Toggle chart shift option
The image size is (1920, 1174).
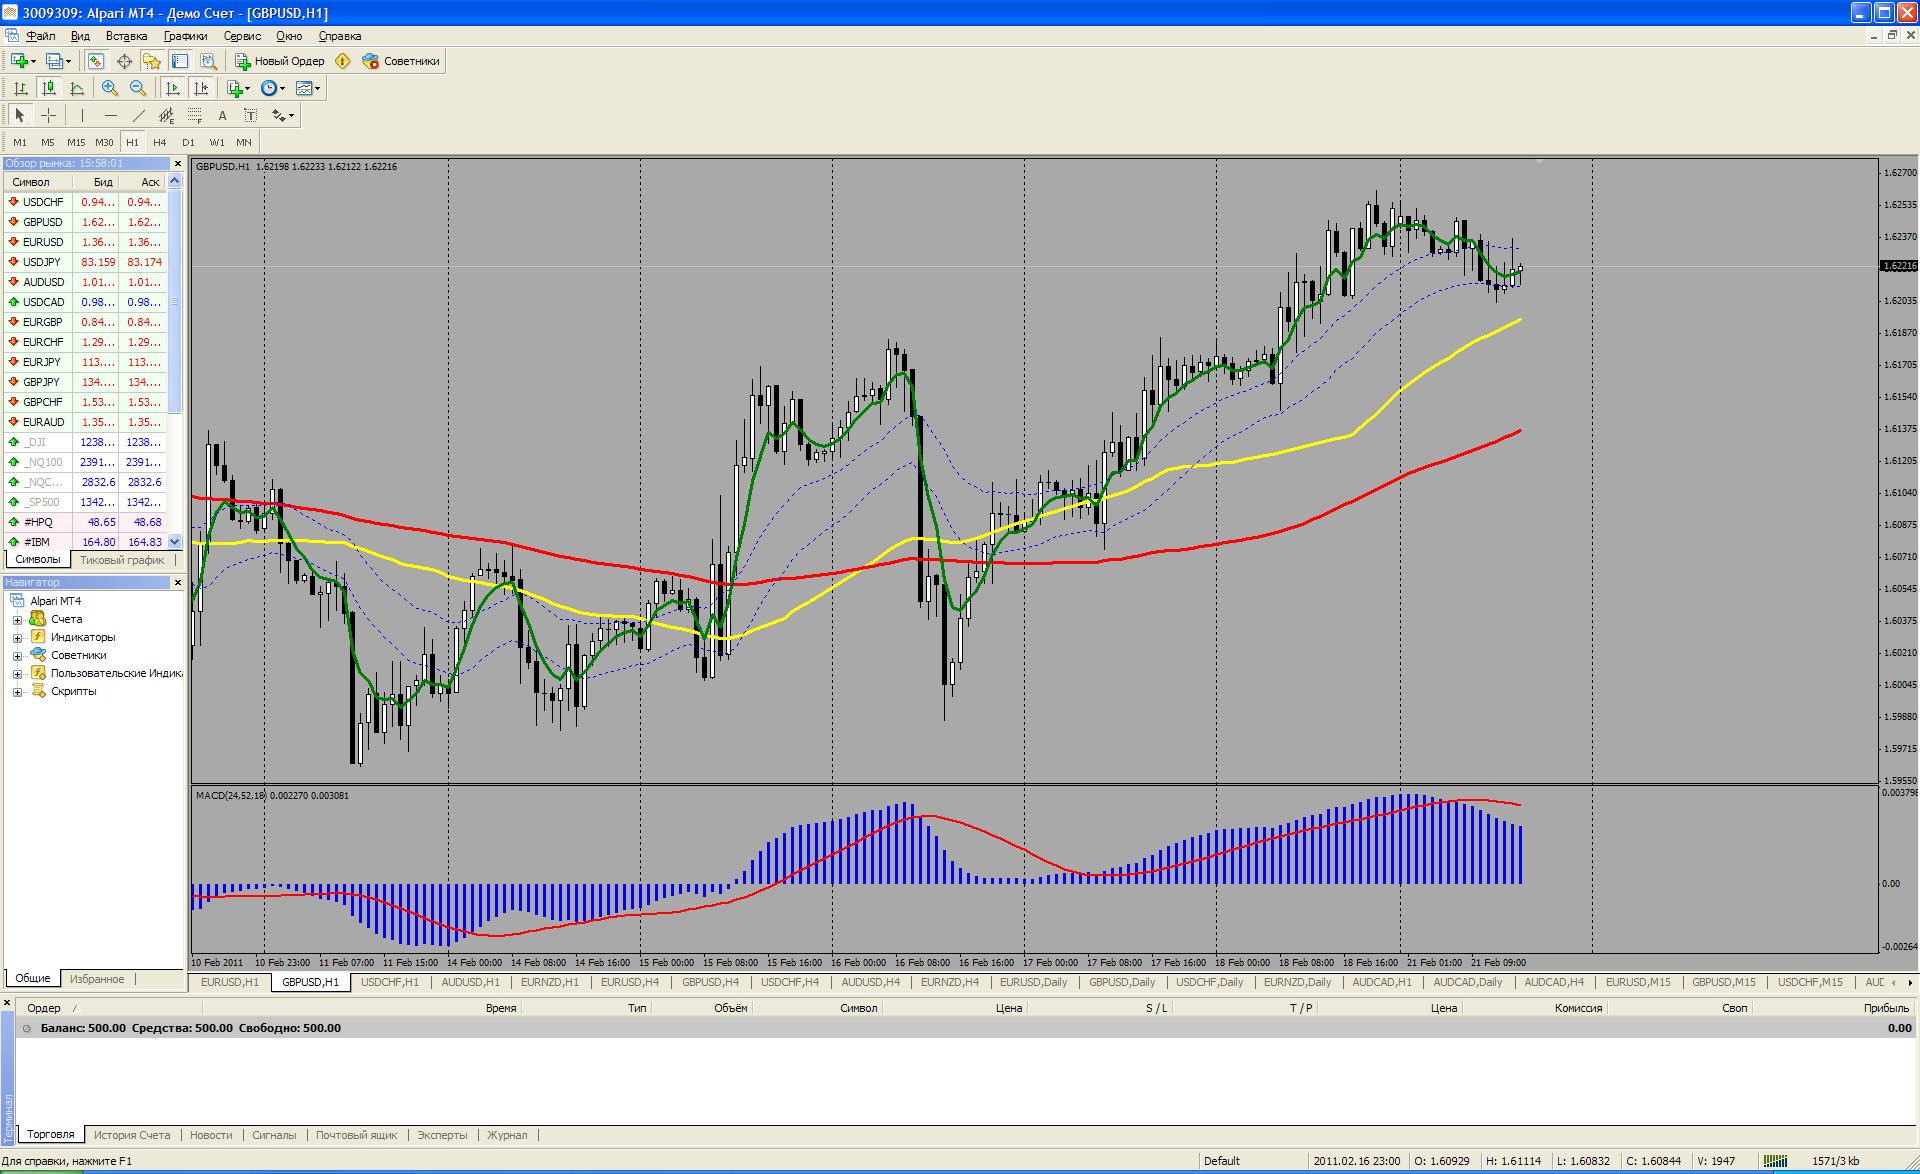coord(201,88)
